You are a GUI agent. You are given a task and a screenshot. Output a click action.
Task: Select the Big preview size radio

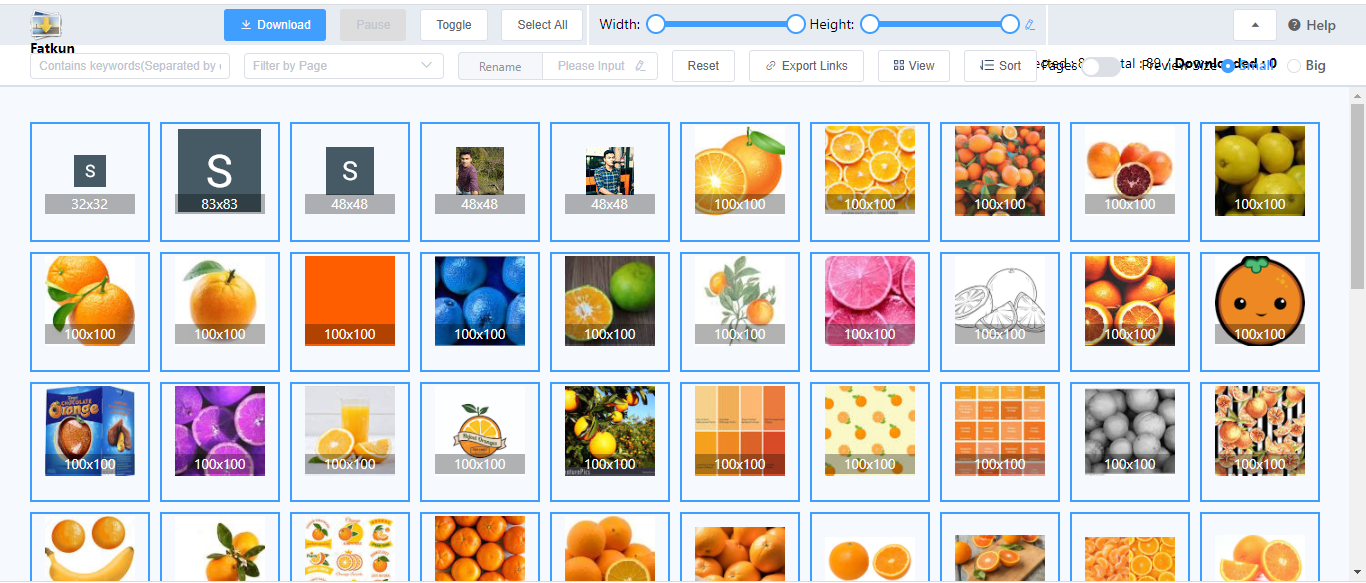pyautogui.click(x=1294, y=66)
